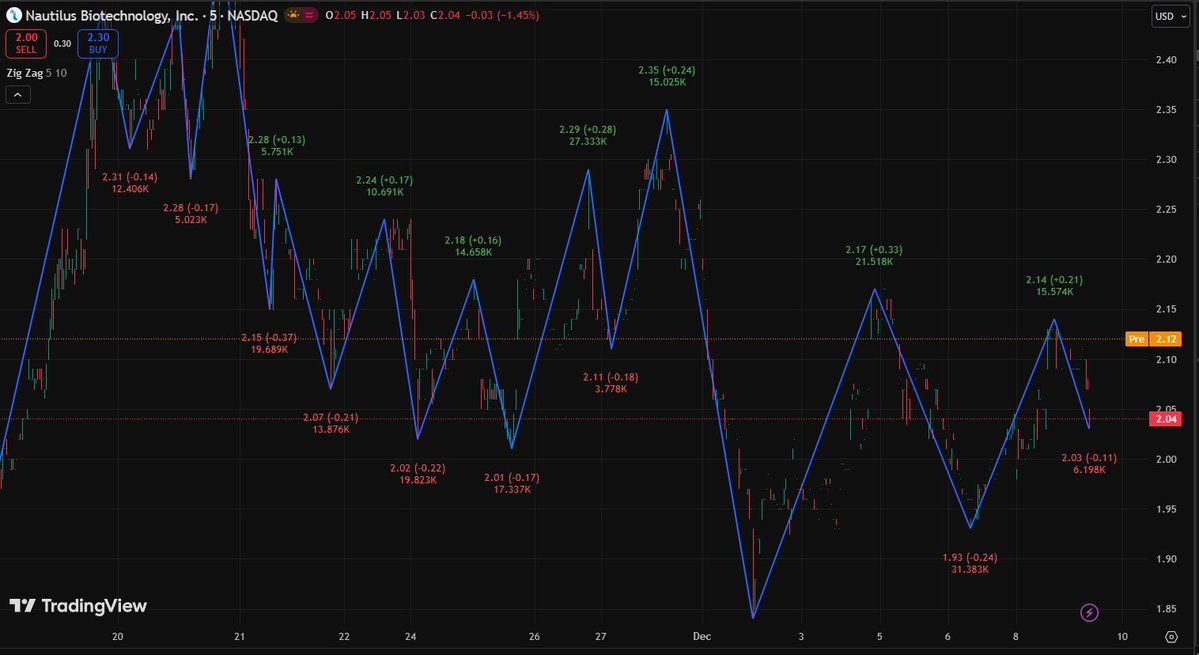Click the 1.95 price scale label
The image size is (1199, 655).
(1166, 509)
